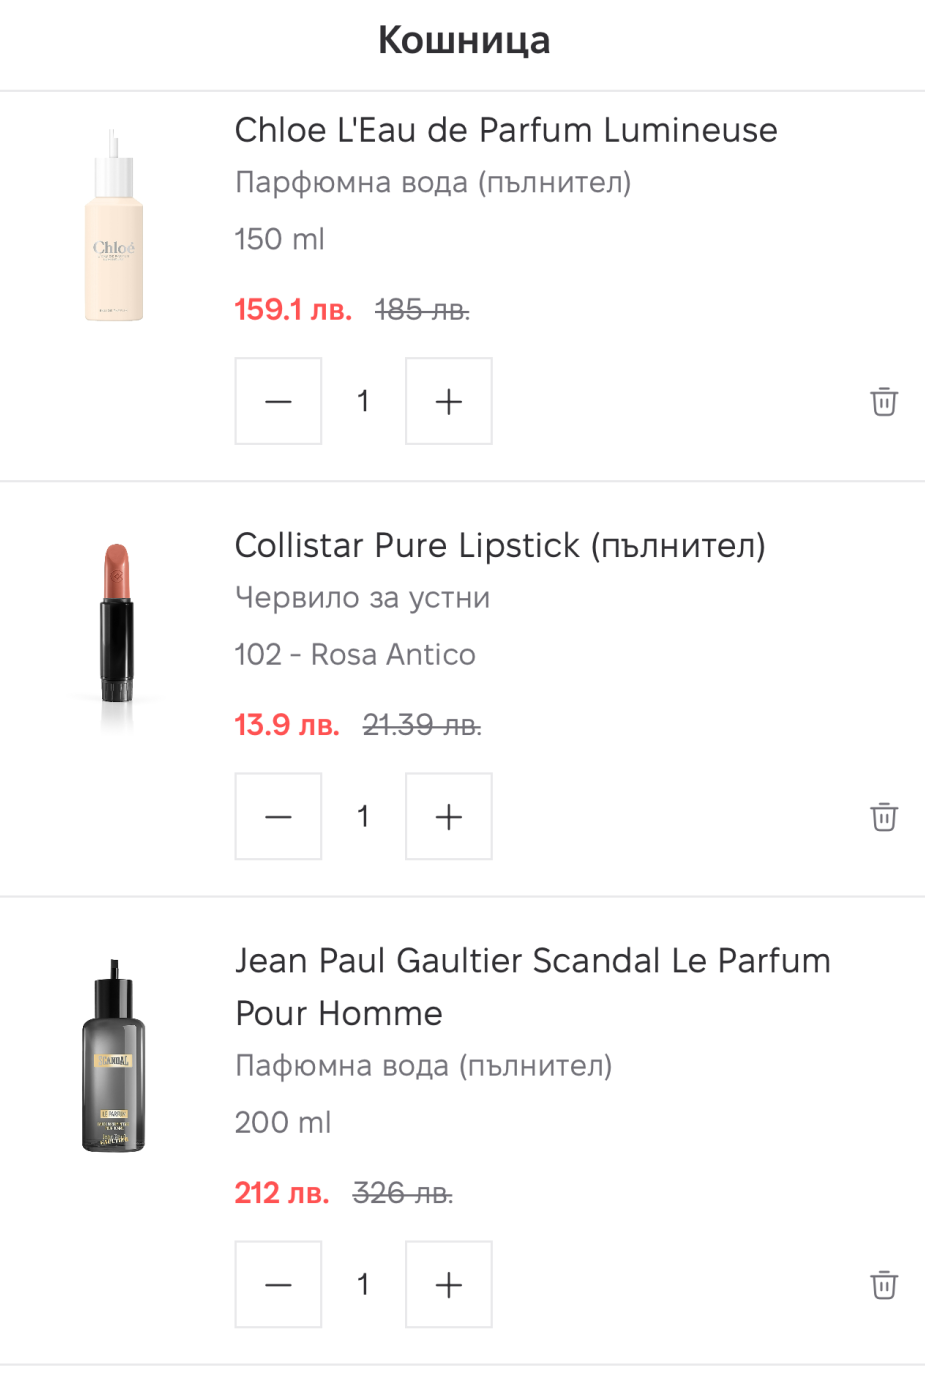925x1375 pixels.
Task: Click quantity value of Collistar lipstick
Action: (363, 816)
